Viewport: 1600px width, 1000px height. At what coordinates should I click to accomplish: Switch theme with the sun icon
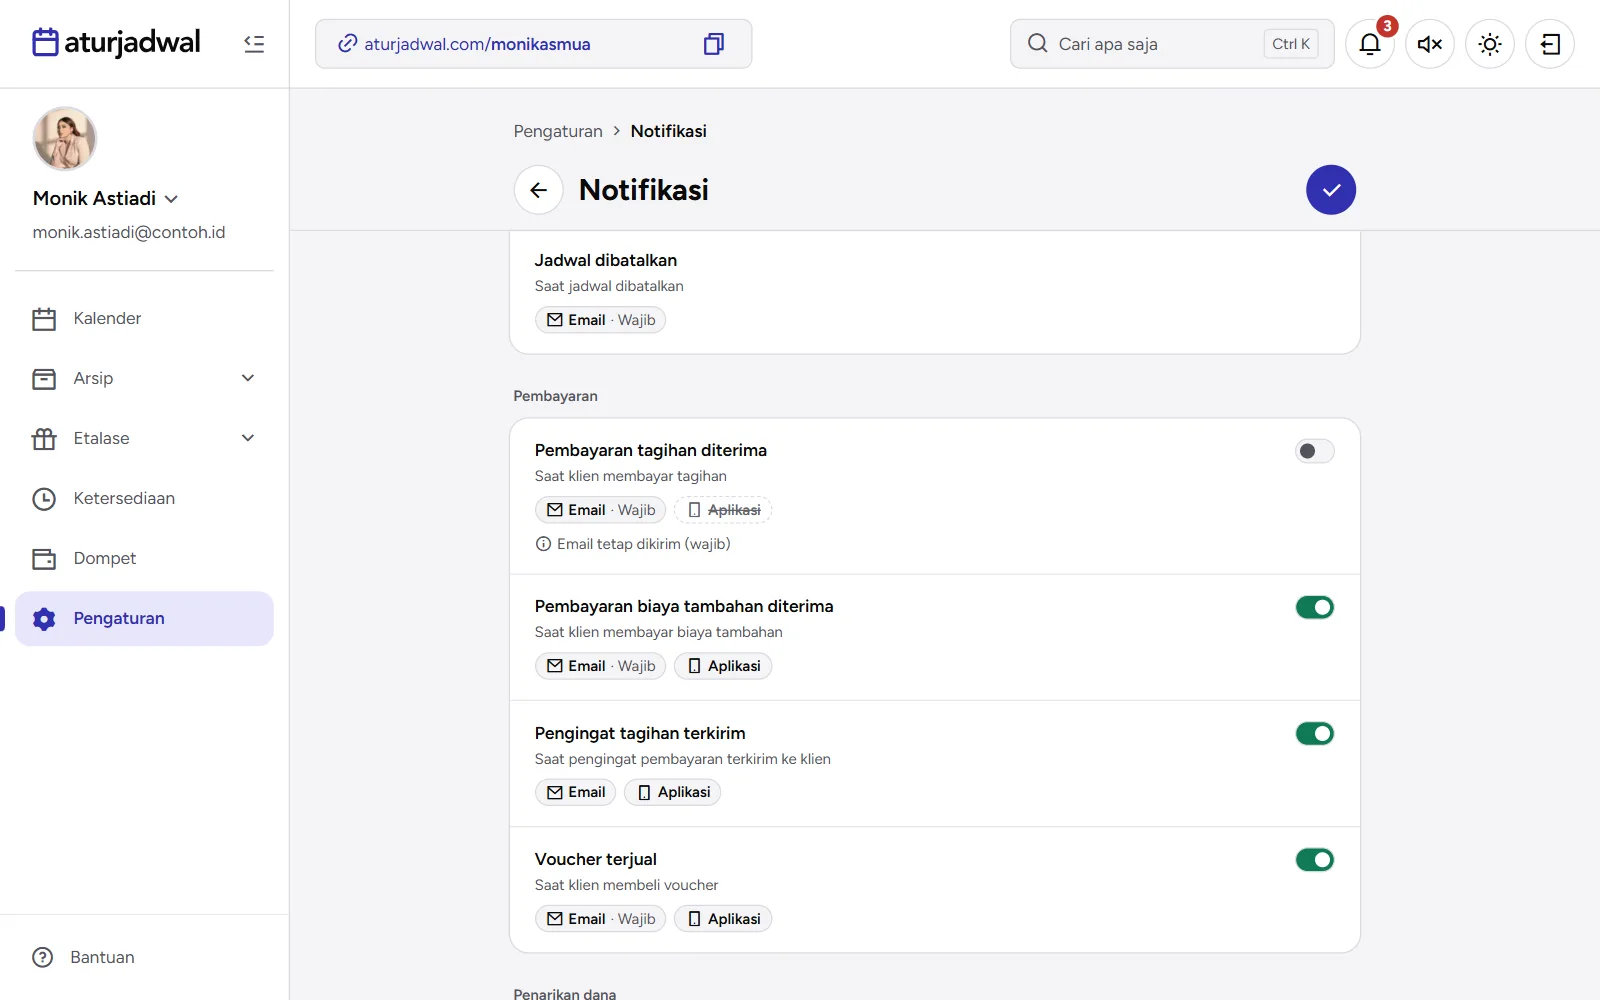click(x=1490, y=44)
